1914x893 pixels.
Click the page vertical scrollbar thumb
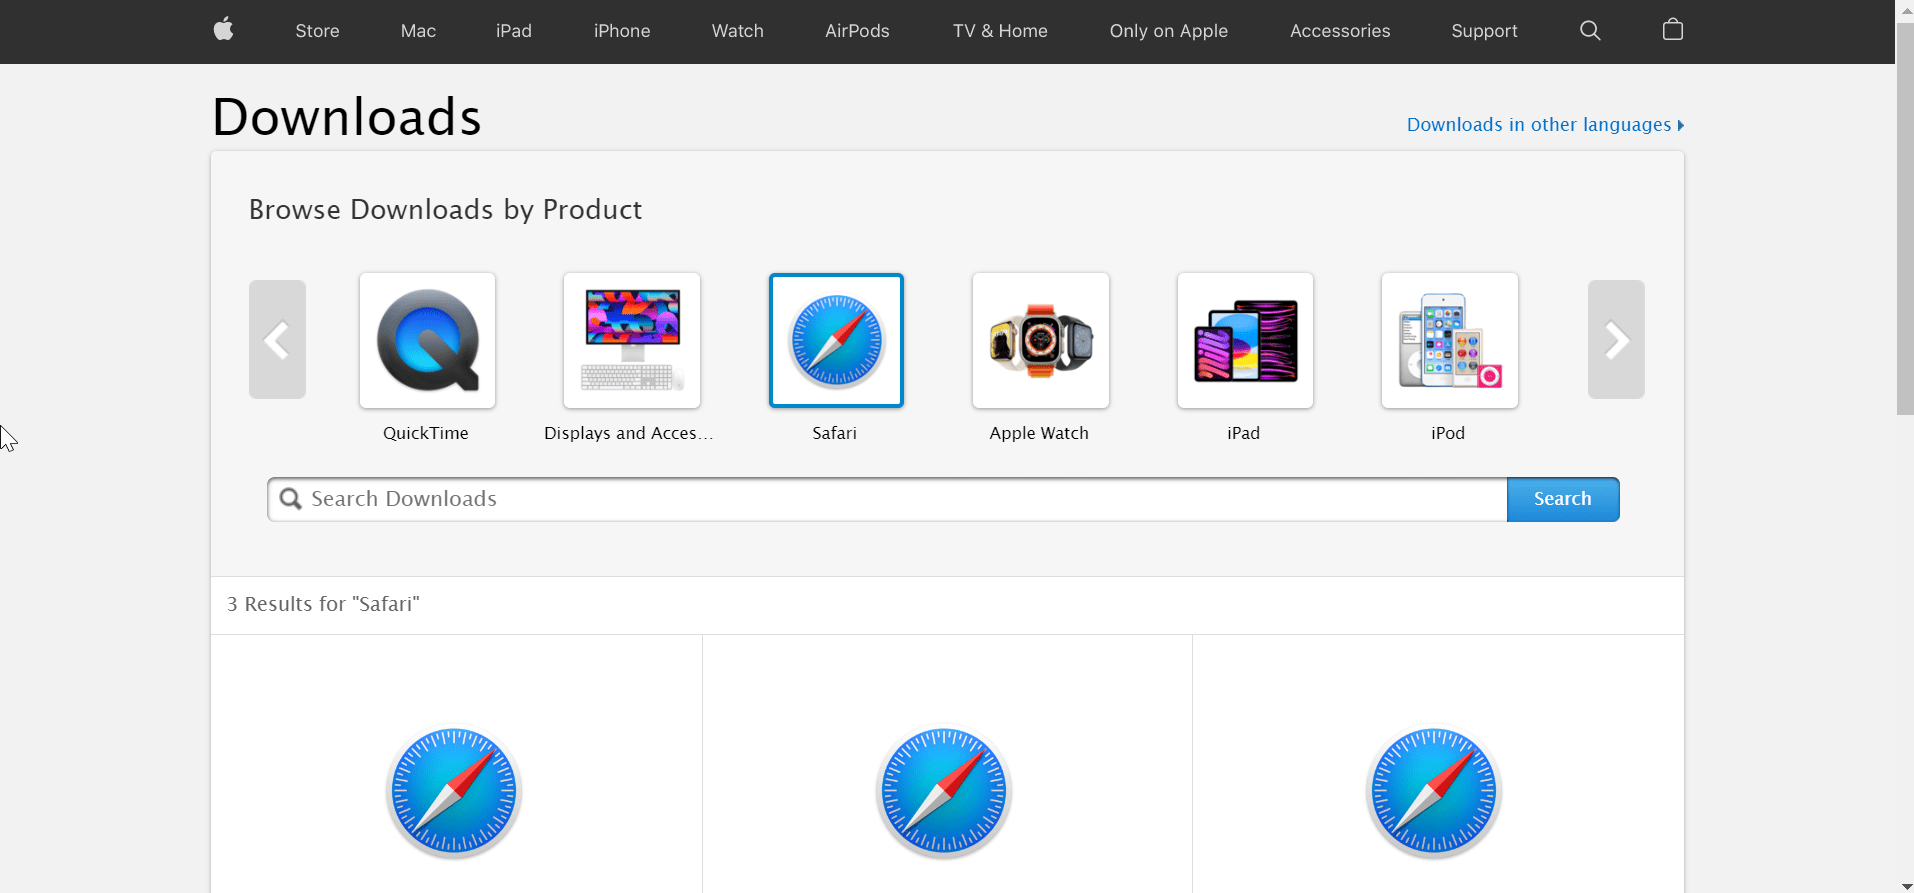coord(1905,220)
